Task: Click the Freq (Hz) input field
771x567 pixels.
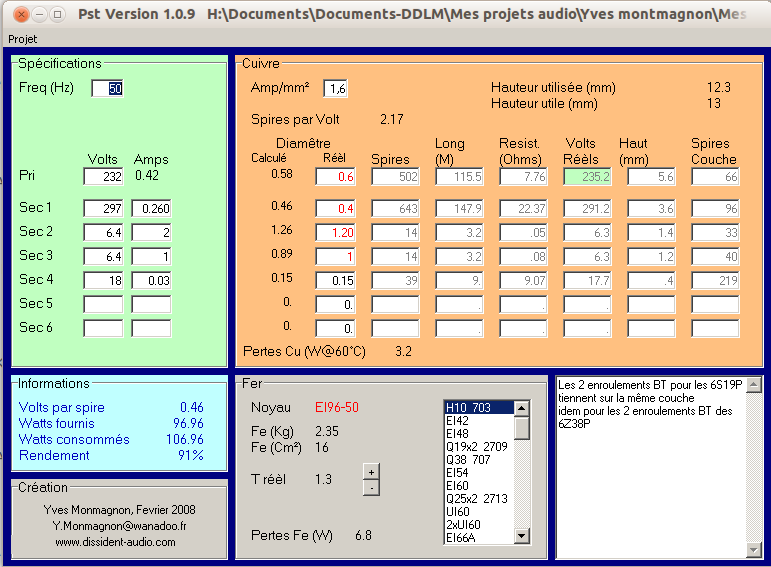Action: 107,89
